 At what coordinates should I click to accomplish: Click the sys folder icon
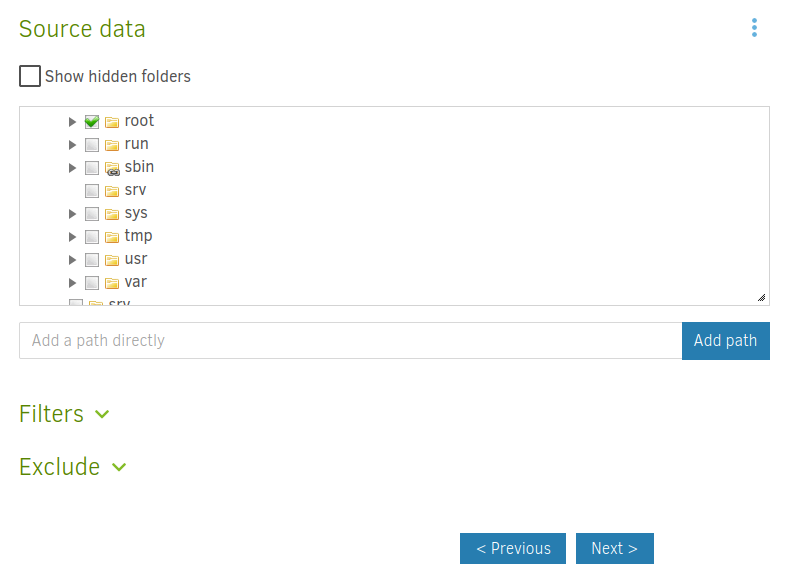[112, 214]
